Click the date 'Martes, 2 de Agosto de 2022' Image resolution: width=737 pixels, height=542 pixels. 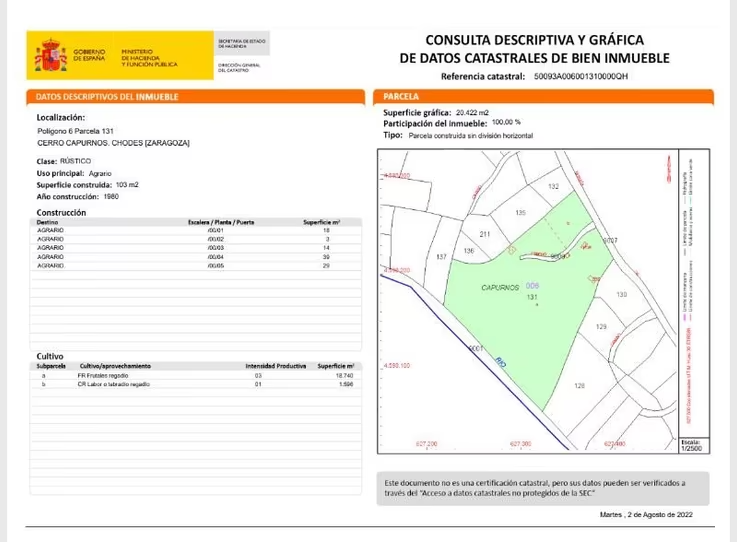[646, 515]
